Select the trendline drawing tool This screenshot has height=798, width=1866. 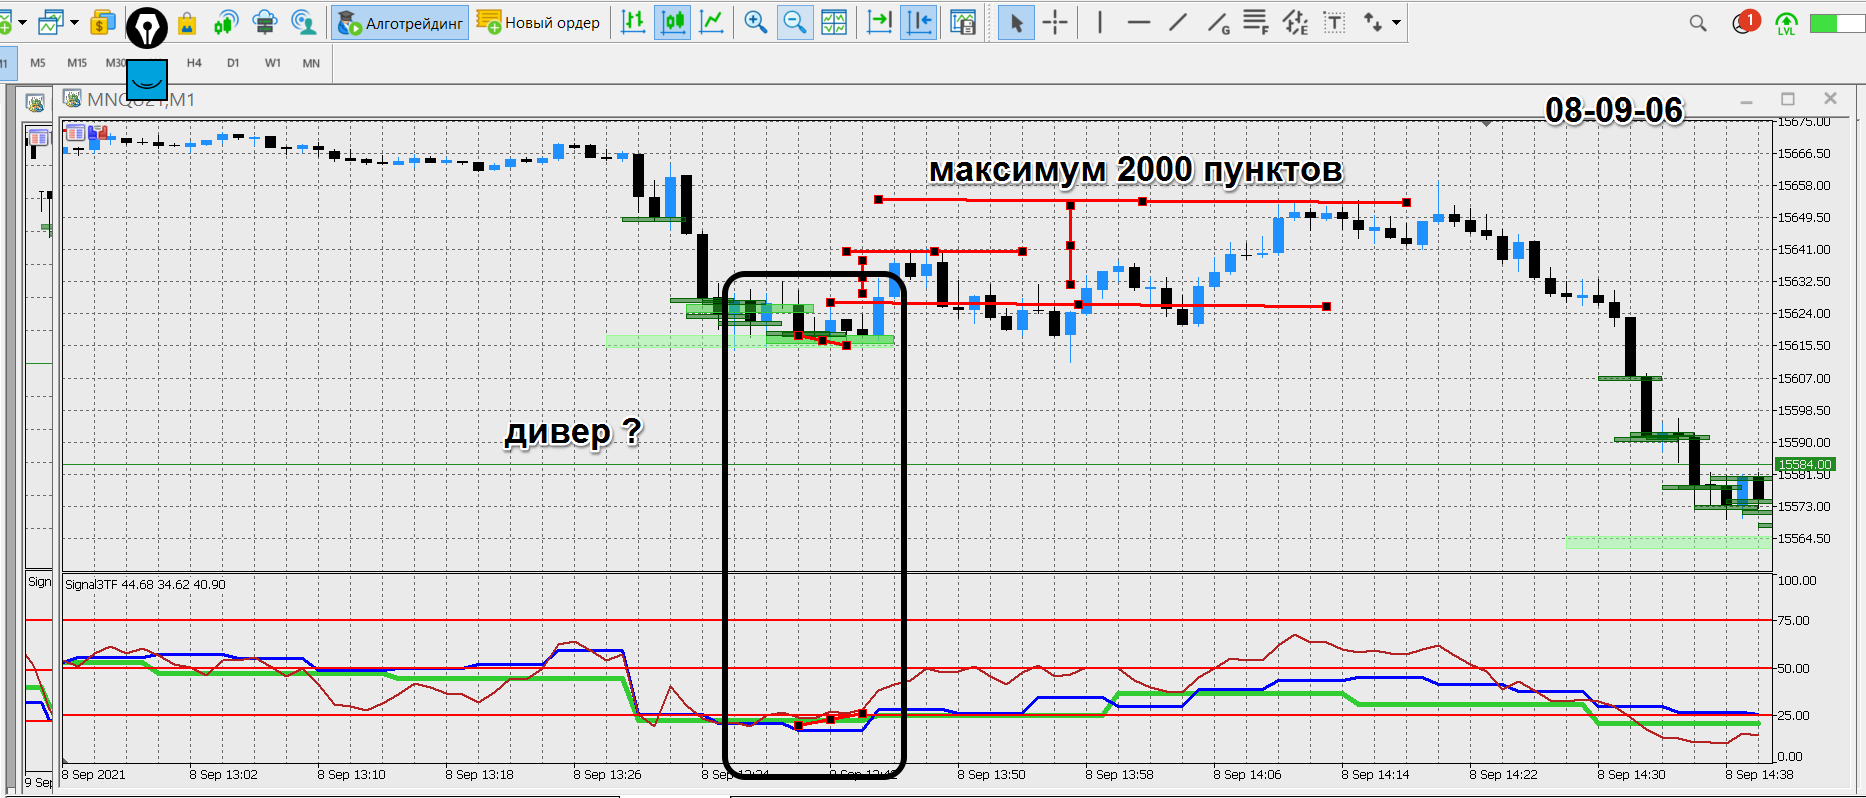pos(1178,22)
